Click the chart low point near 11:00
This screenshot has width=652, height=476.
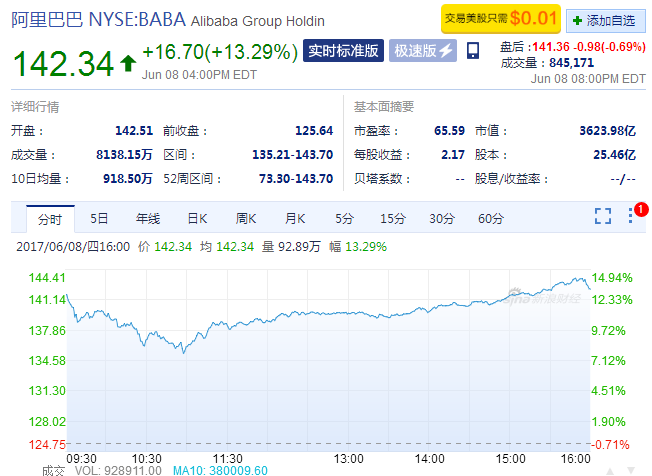(x=183, y=353)
